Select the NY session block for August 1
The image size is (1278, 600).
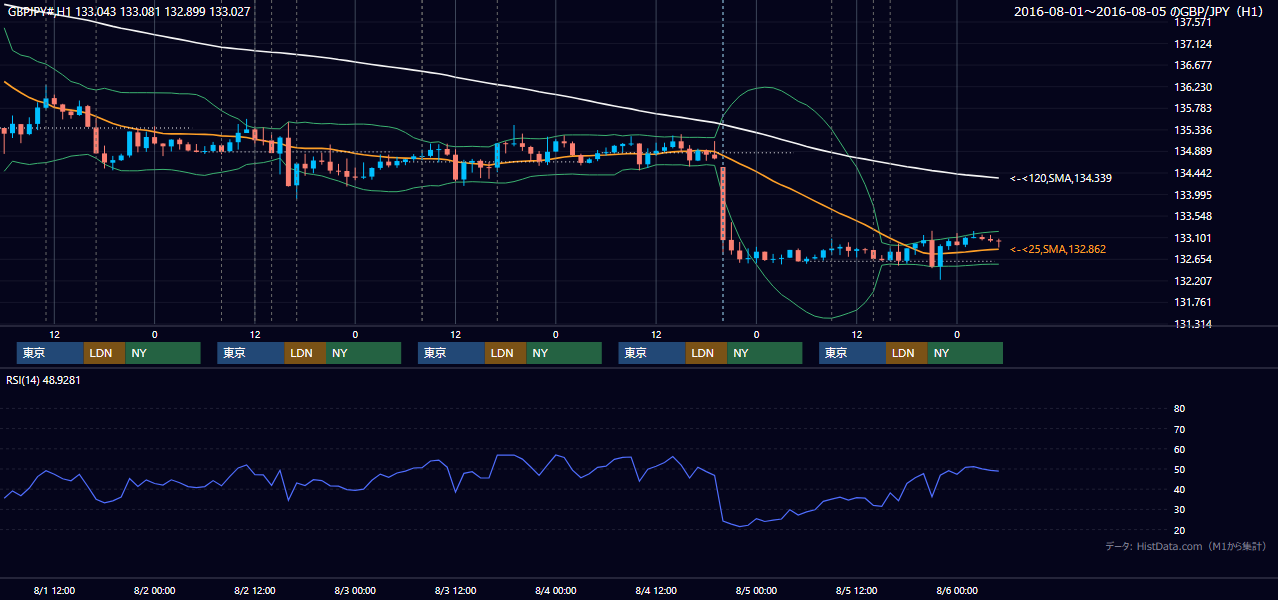click(163, 353)
